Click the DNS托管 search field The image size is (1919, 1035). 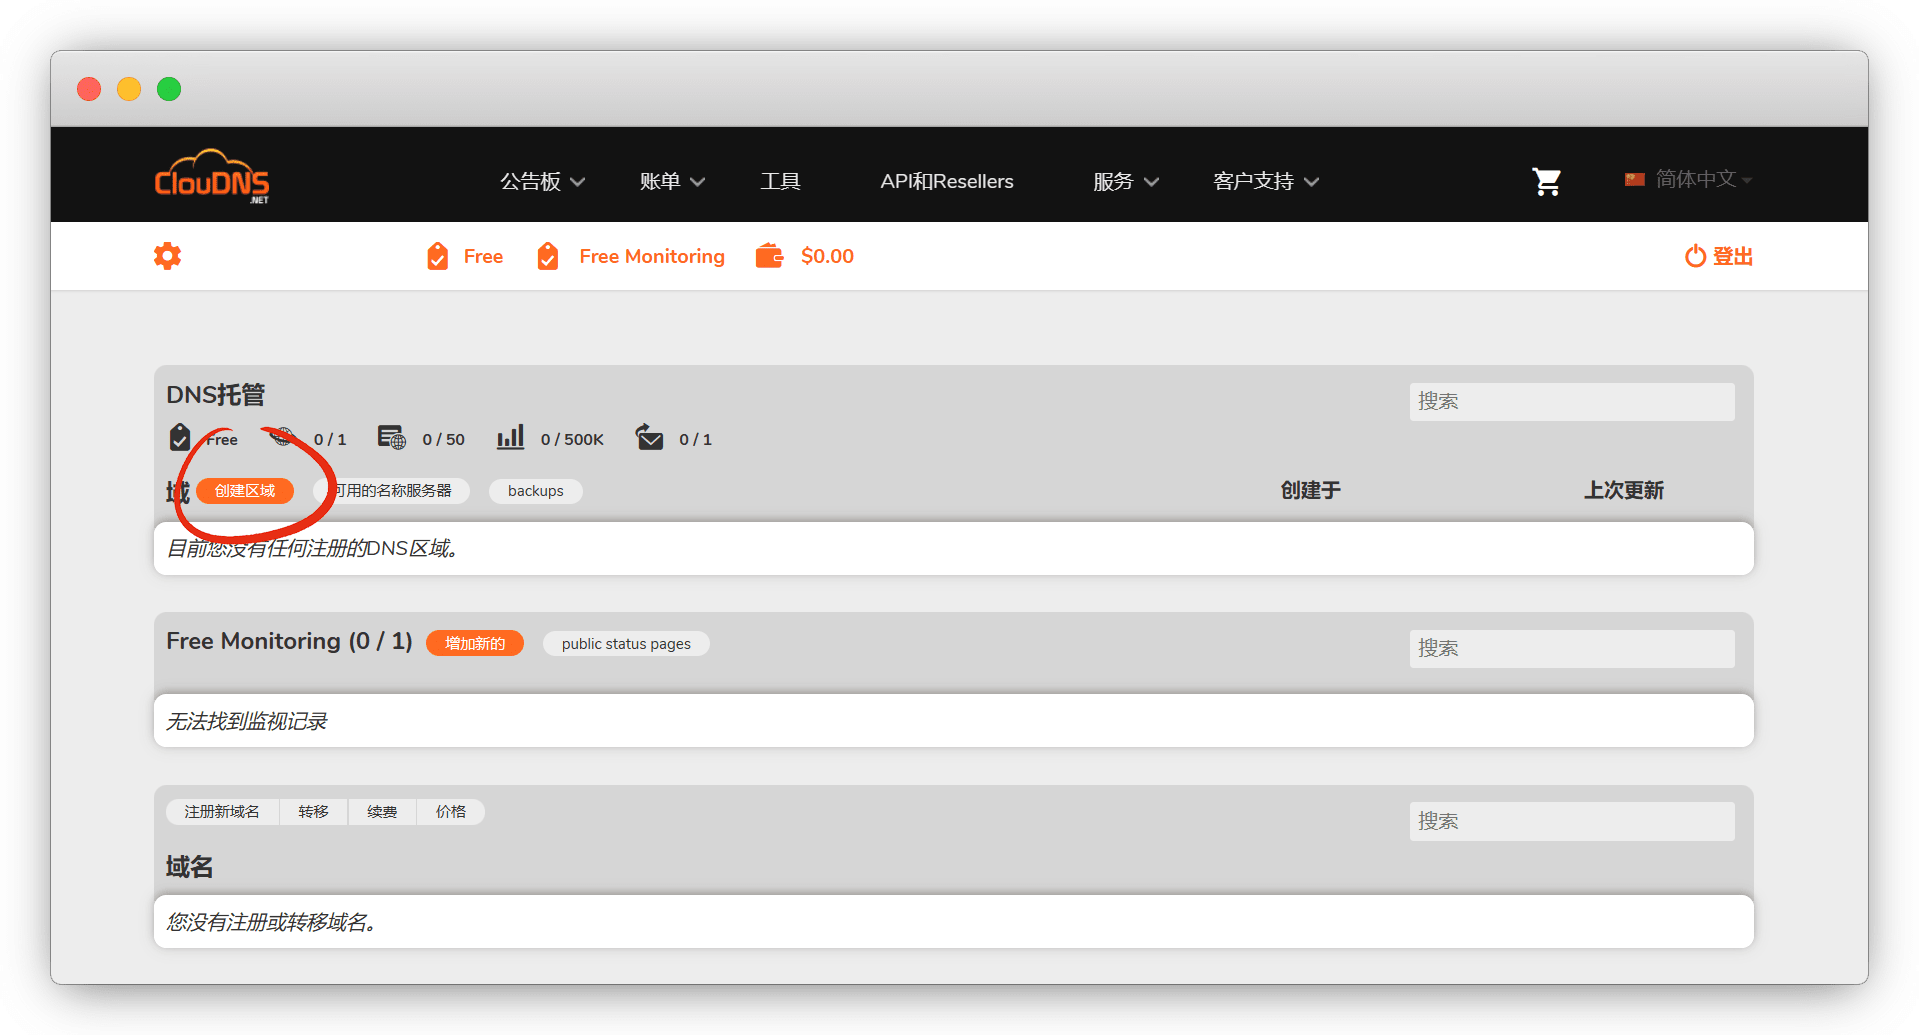pyautogui.click(x=1571, y=401)
